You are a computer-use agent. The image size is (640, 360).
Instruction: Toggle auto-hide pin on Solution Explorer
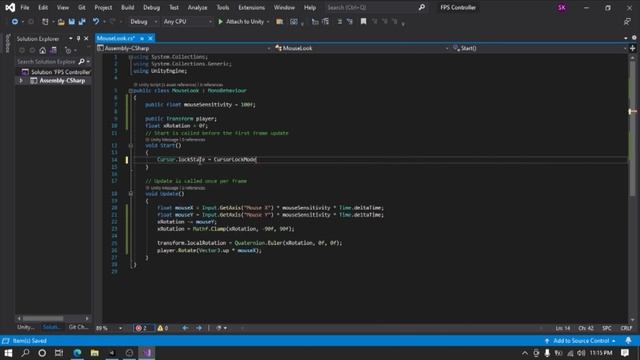[78, 38]
